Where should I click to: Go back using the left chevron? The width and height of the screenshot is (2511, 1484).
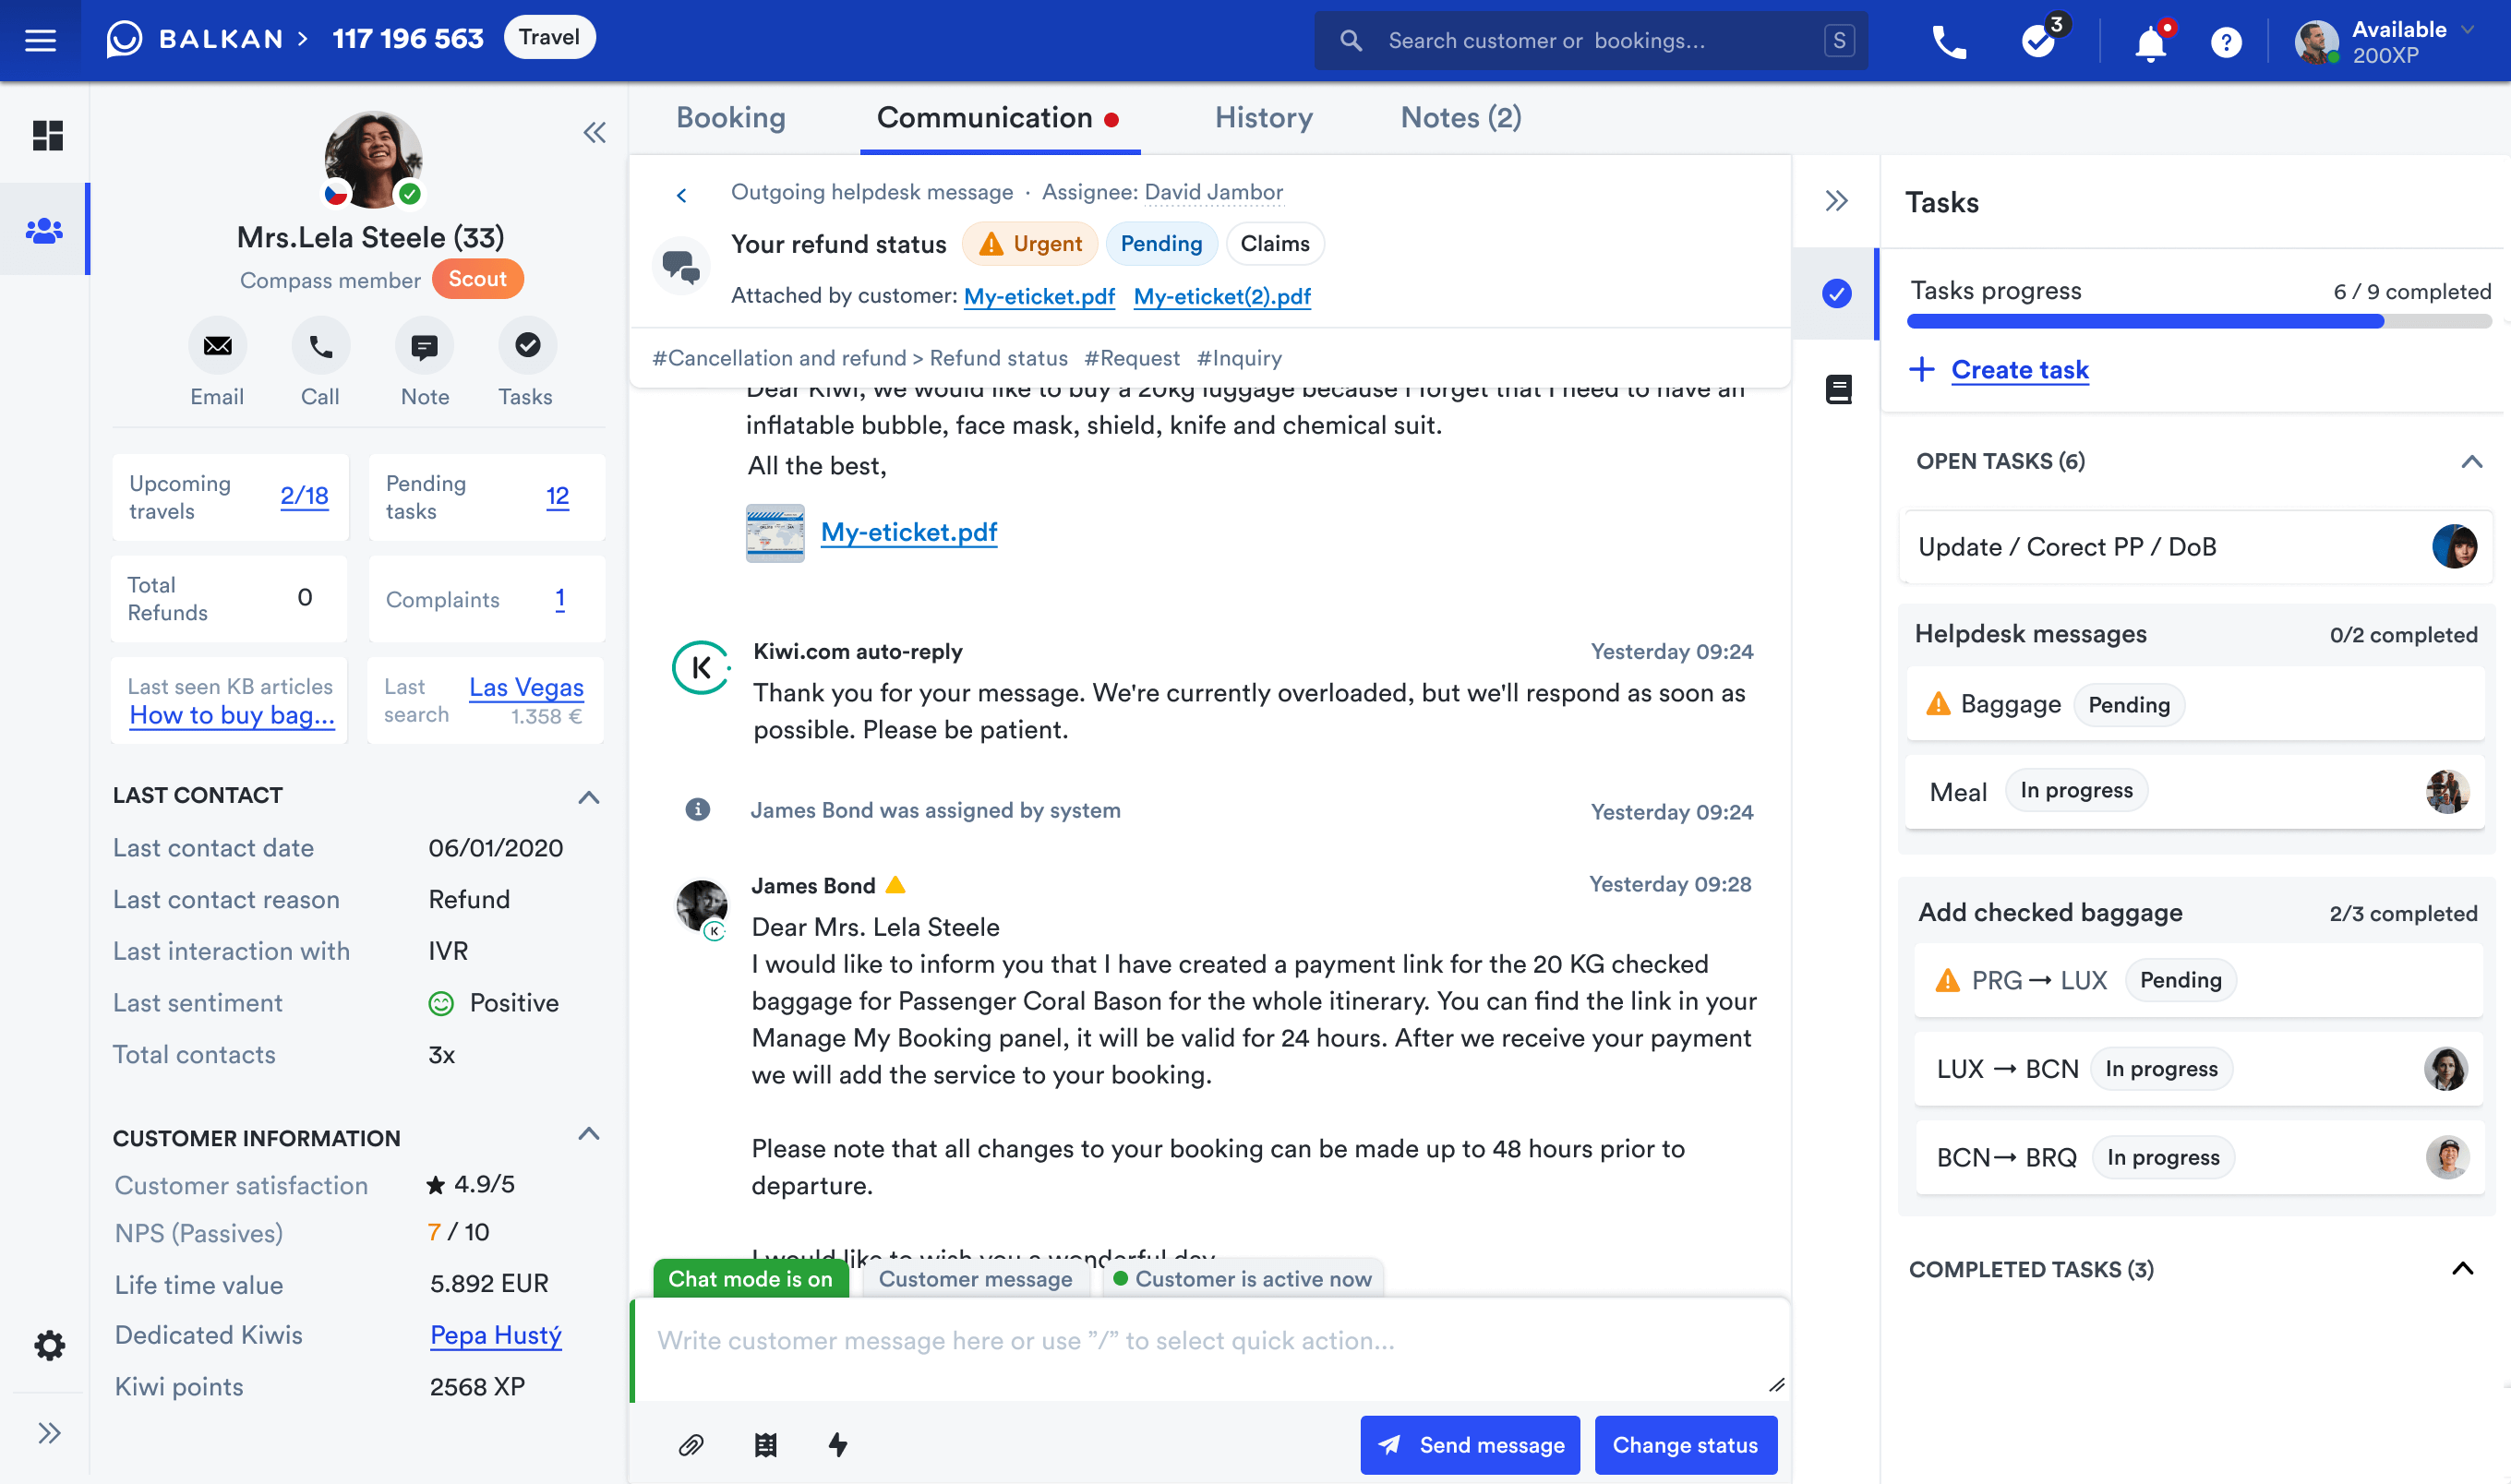(x=681, y=195)
